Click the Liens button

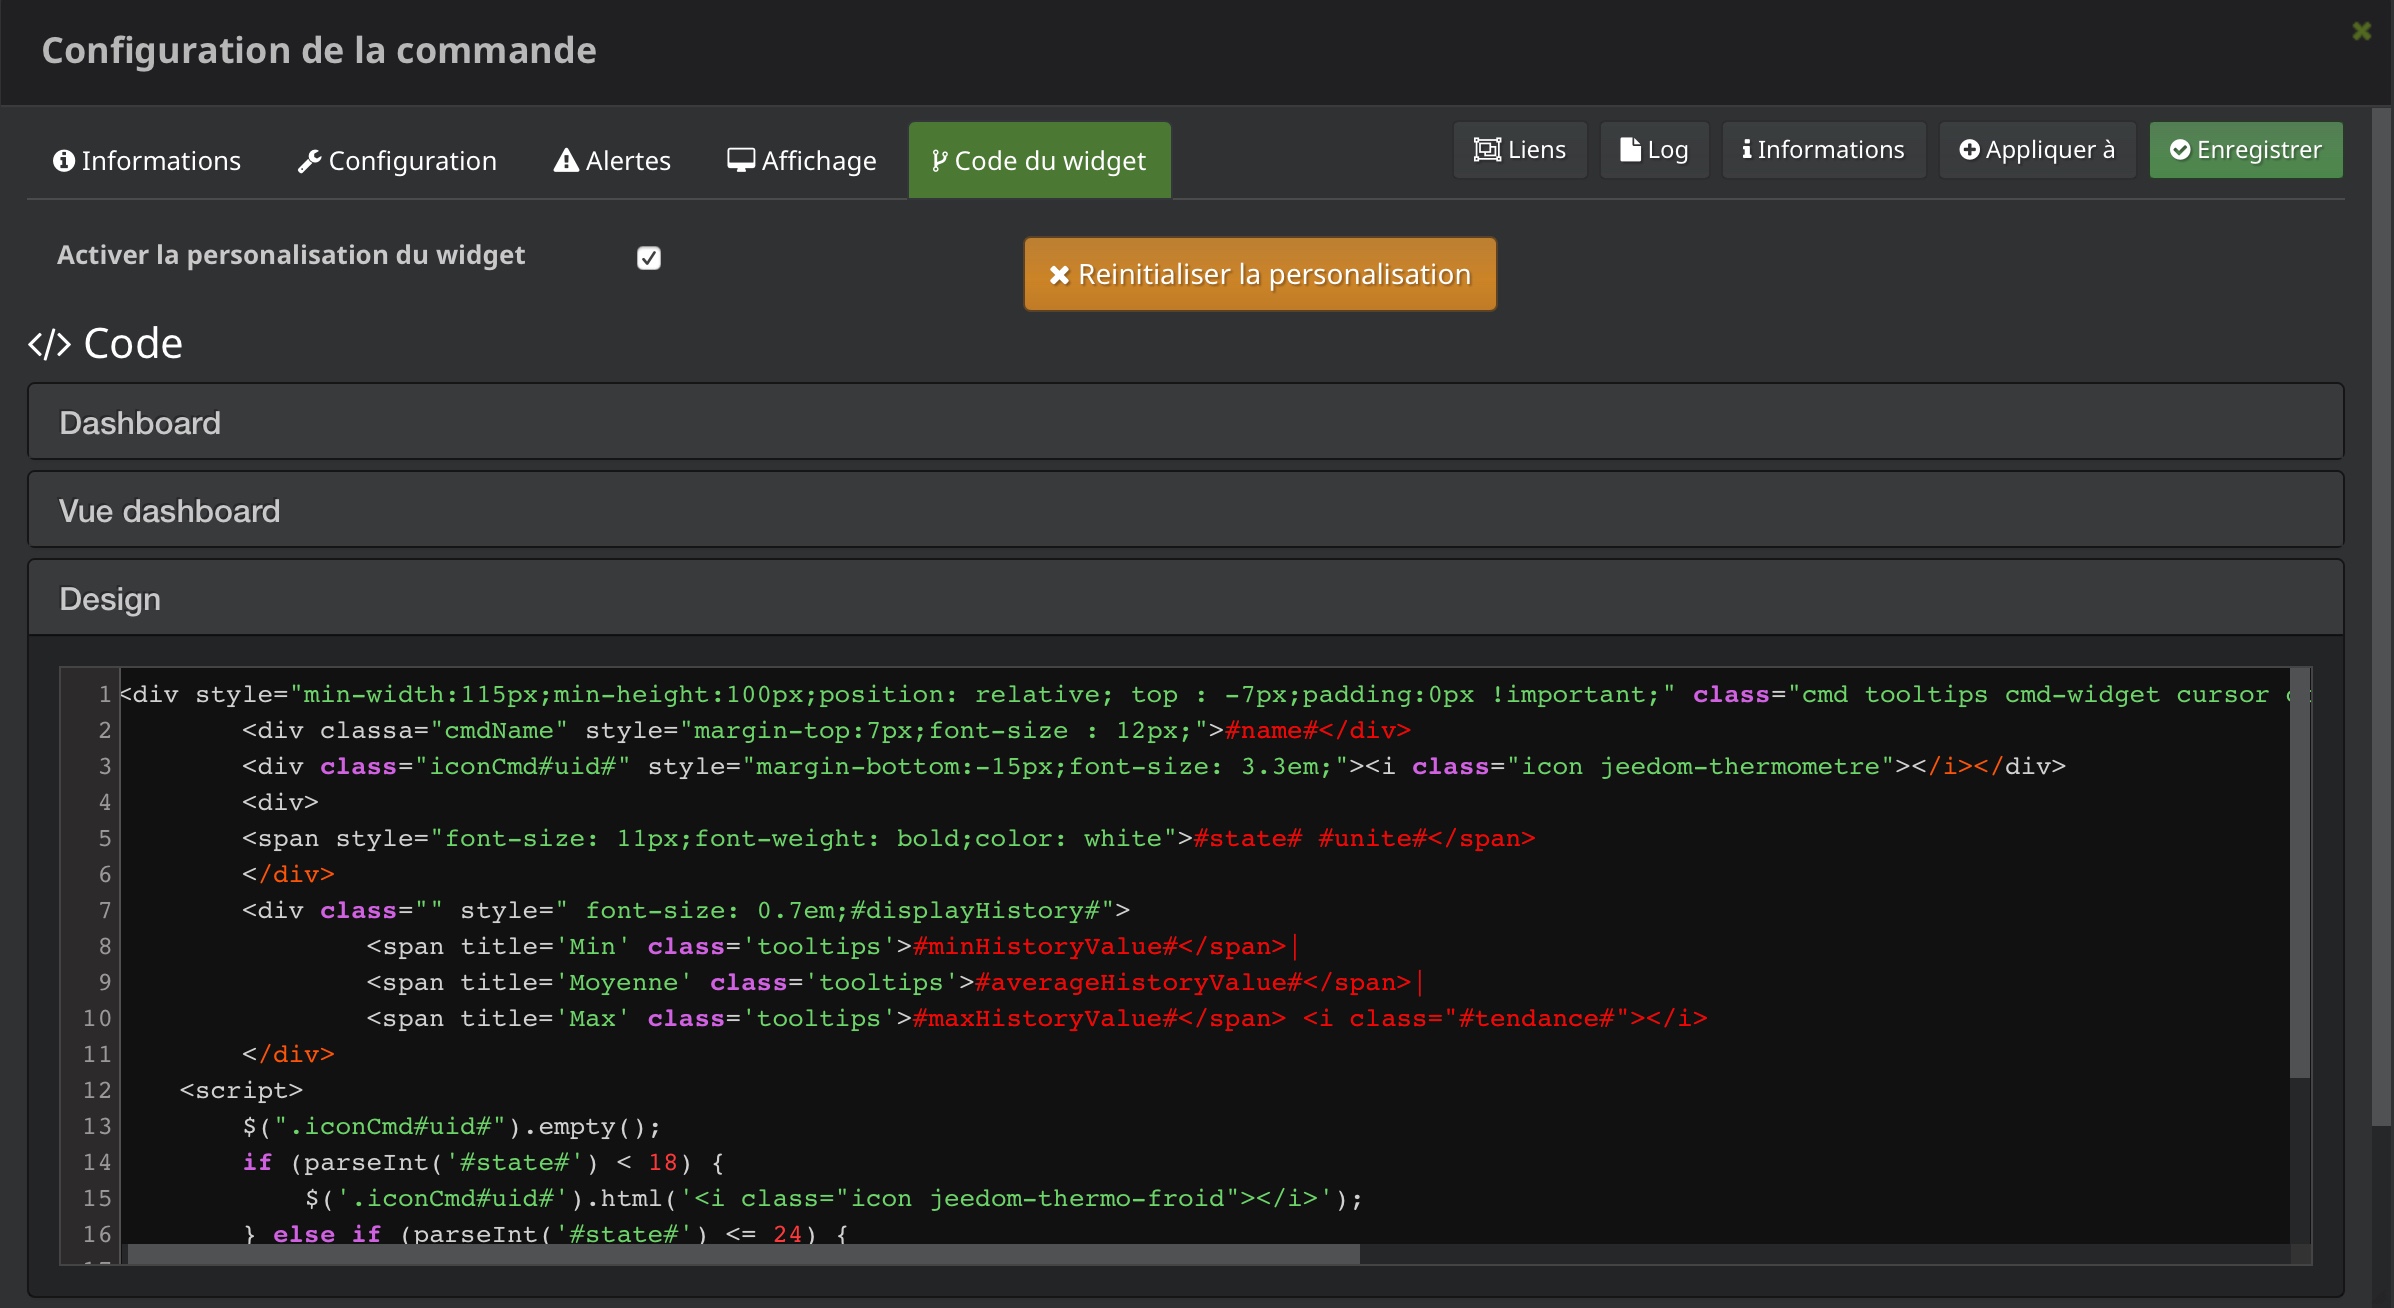click(1520, 150)
